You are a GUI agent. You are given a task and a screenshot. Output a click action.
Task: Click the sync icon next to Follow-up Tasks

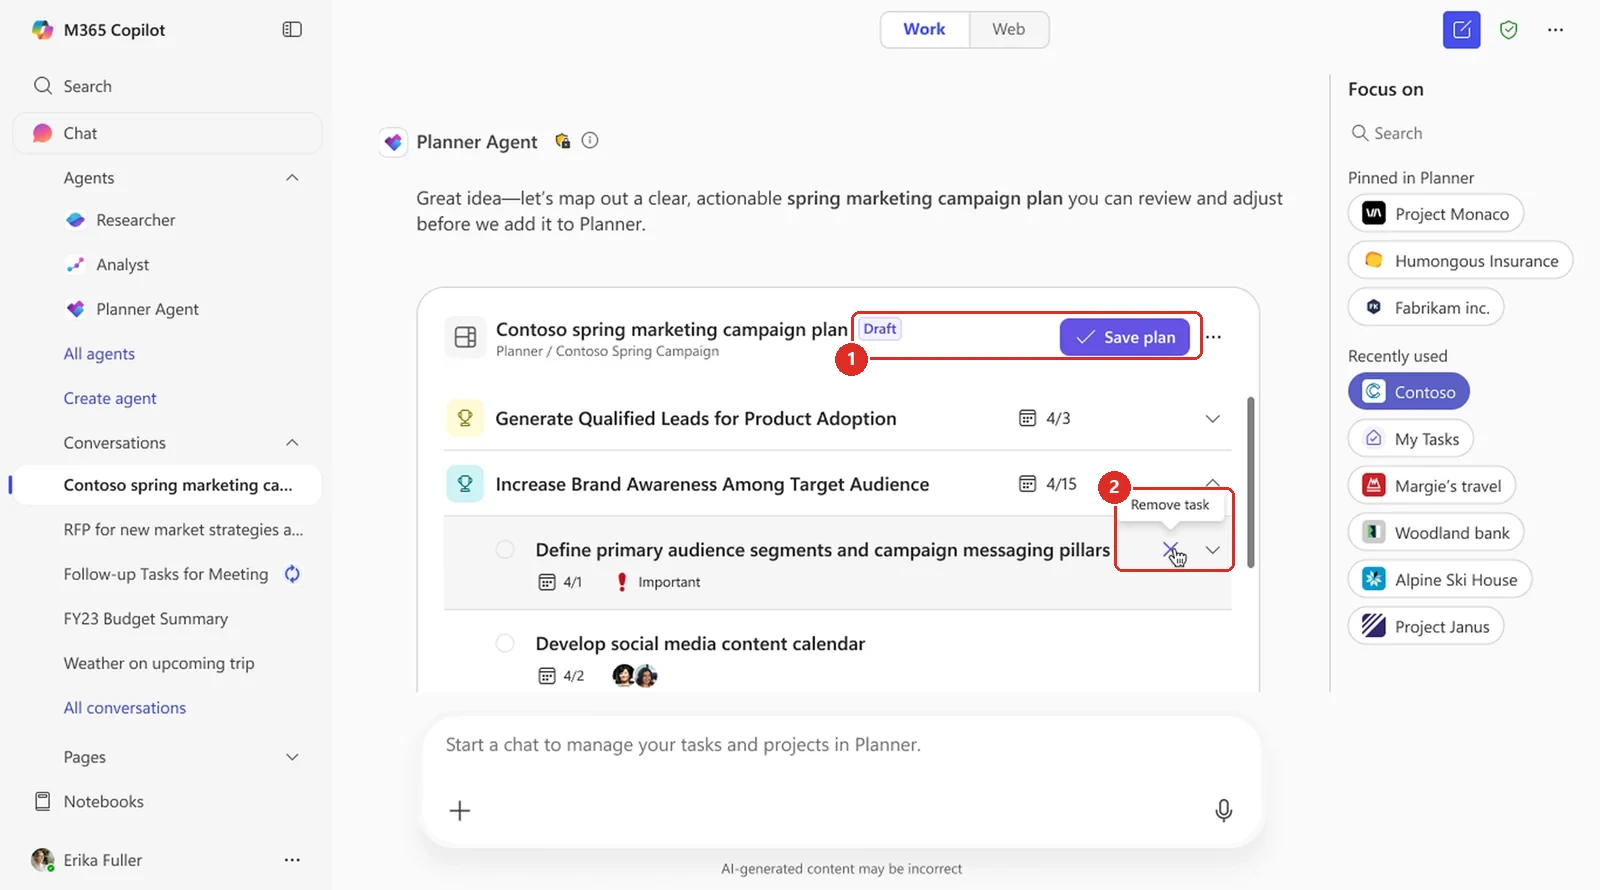[292, 574]
